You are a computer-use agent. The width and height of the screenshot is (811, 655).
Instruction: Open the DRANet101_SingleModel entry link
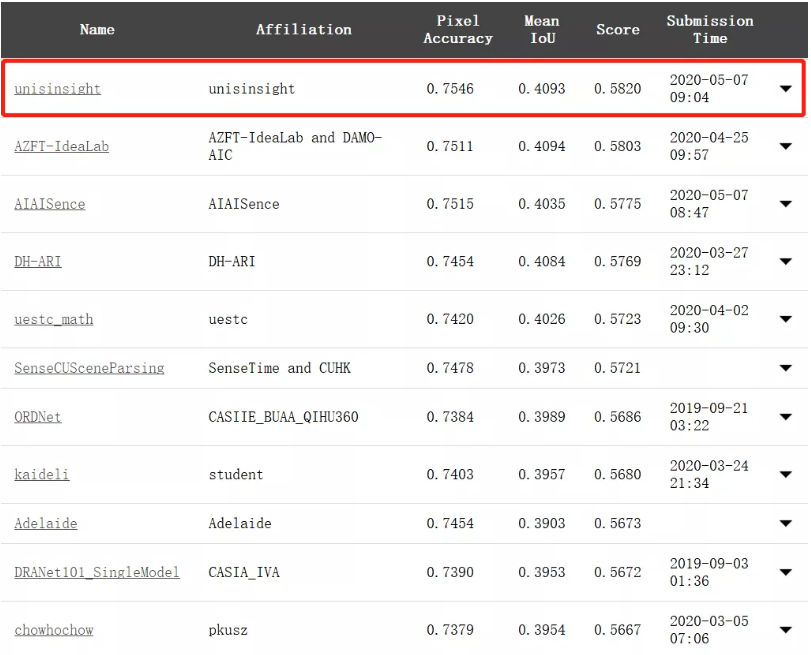point(97,572)
